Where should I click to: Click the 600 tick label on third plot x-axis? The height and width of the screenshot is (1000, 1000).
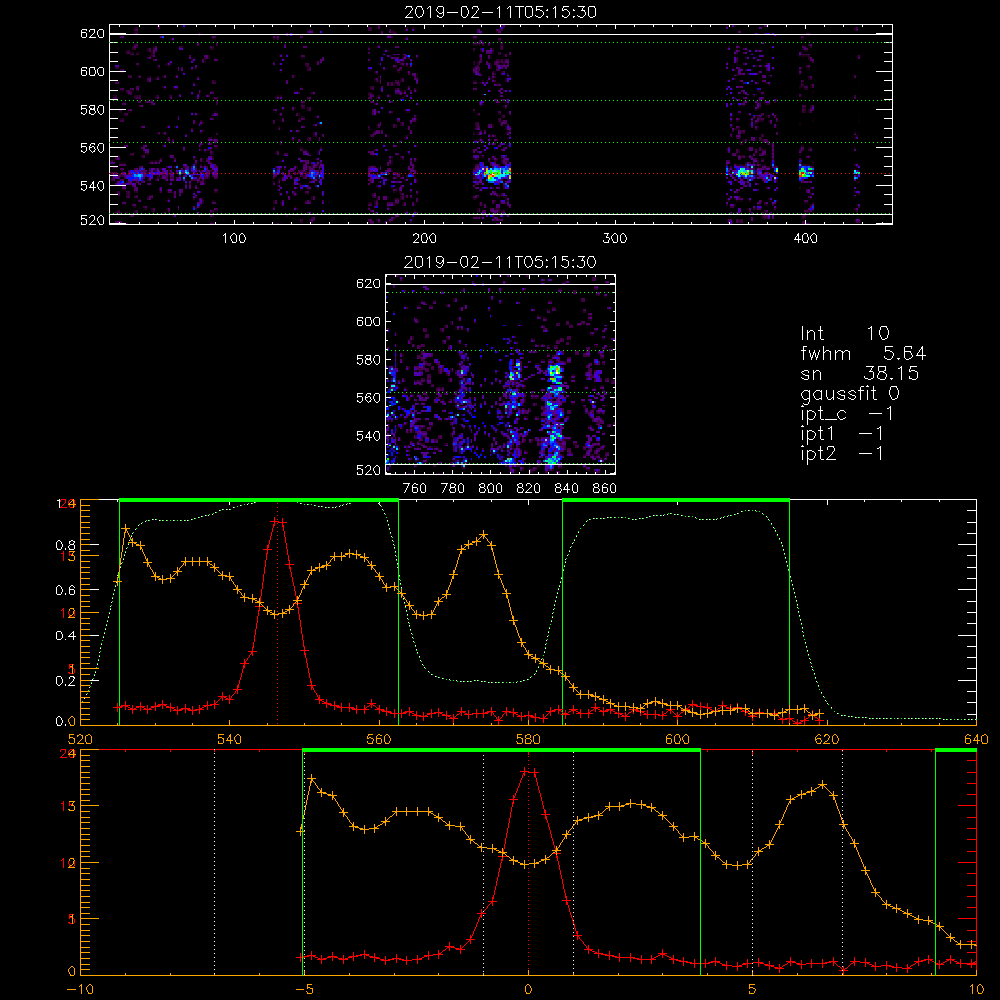click(x=677, y=740)
